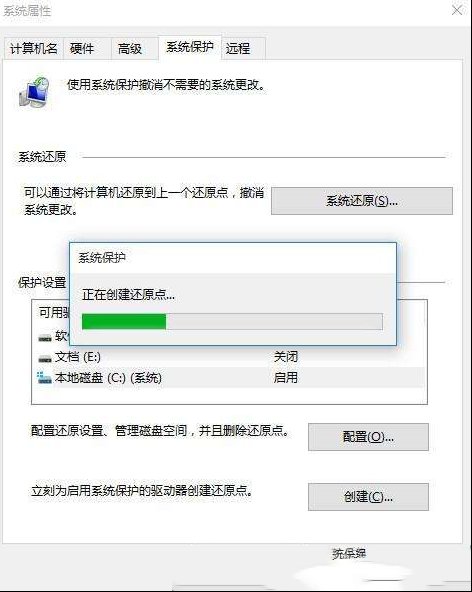Open the 配置(O)... settings button
The height and width of the screenshot is (592, 472).
coord(368,437)
